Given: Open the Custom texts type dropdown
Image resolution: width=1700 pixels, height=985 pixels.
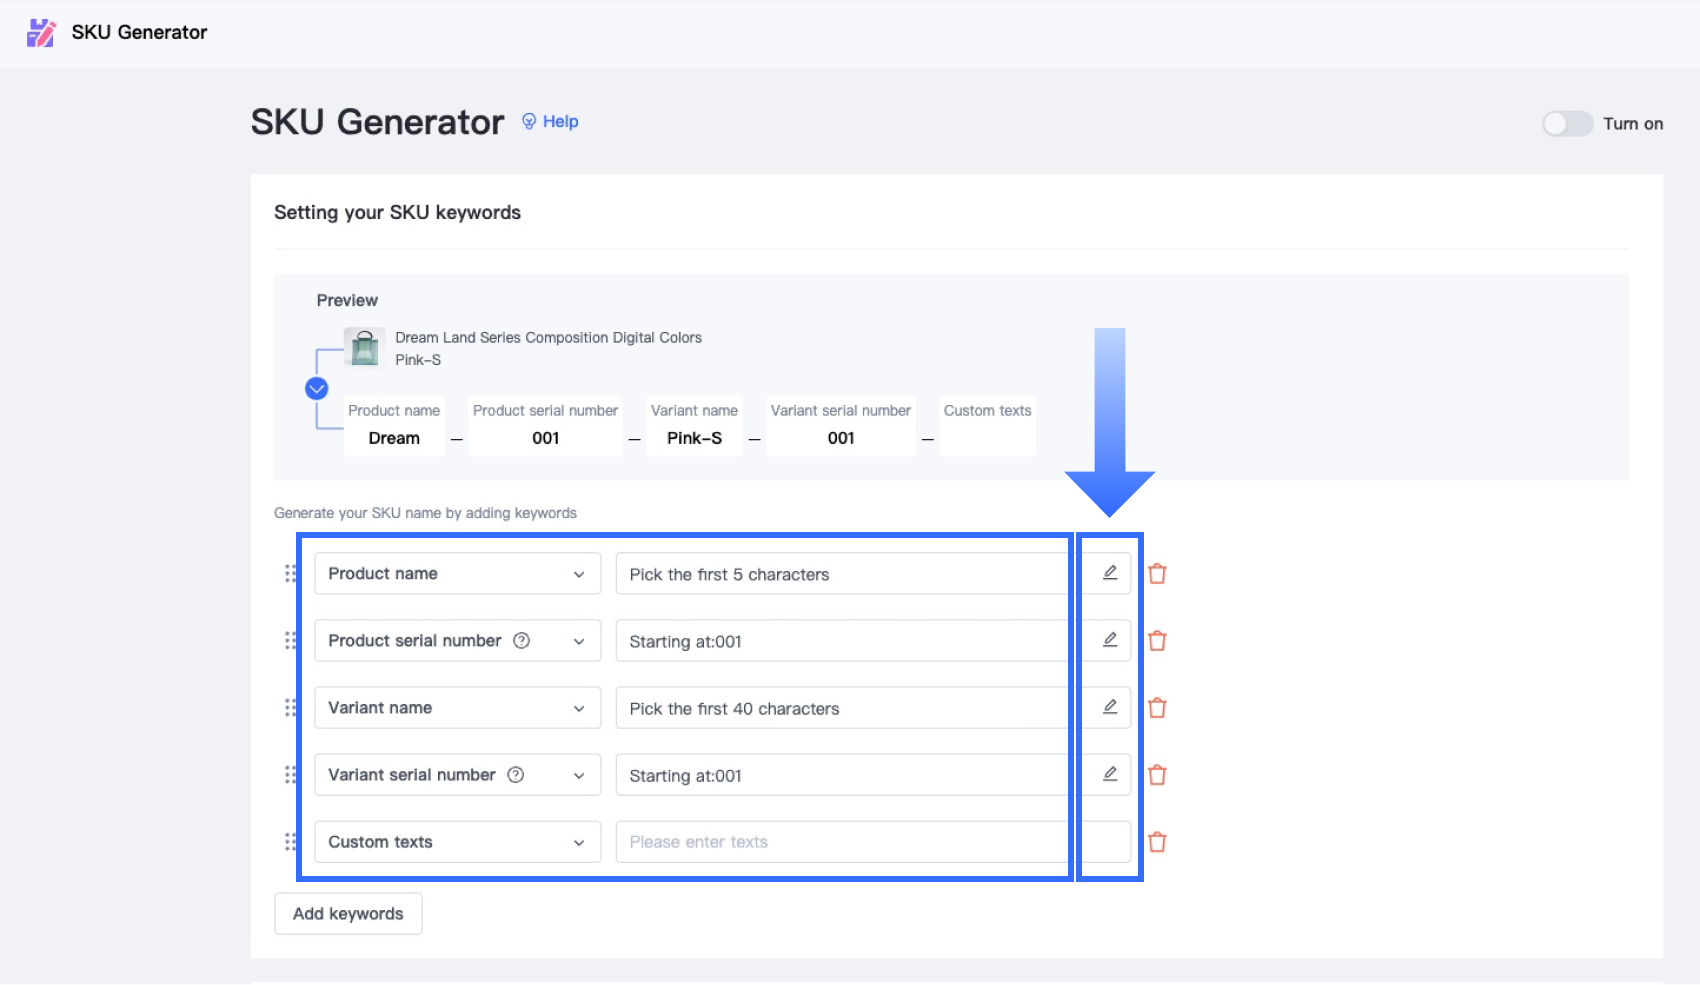Looking at the screenshot, I should 457,842.
